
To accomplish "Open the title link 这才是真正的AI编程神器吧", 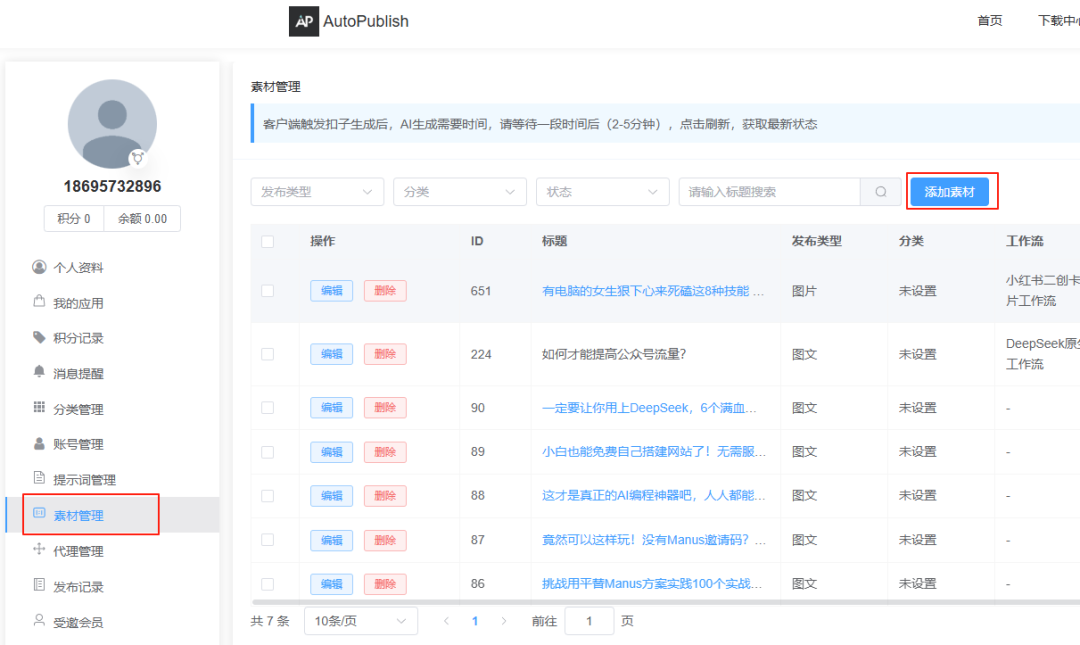I will 654,495.
